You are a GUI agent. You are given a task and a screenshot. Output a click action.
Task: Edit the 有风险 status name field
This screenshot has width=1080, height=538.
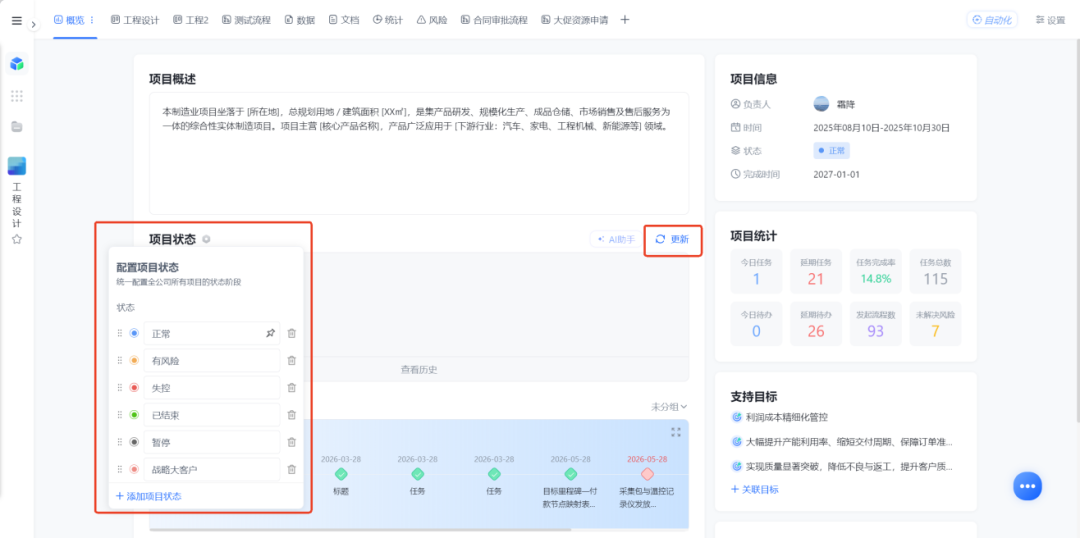coord(212,360)
